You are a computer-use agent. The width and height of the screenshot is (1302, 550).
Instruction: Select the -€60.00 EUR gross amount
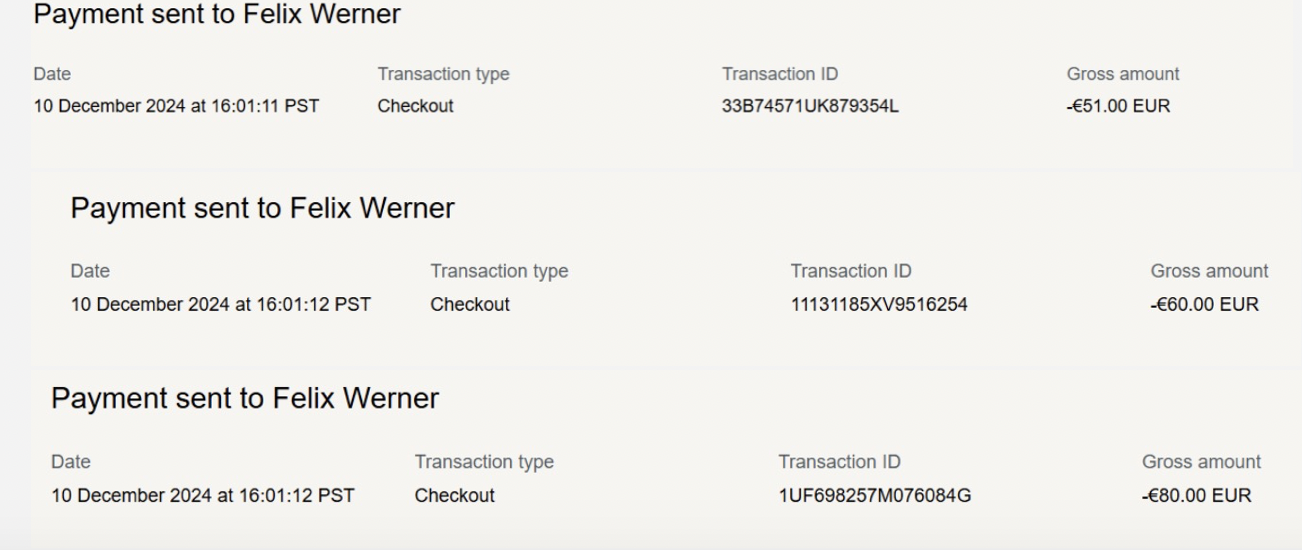(x=1204, y=305)
